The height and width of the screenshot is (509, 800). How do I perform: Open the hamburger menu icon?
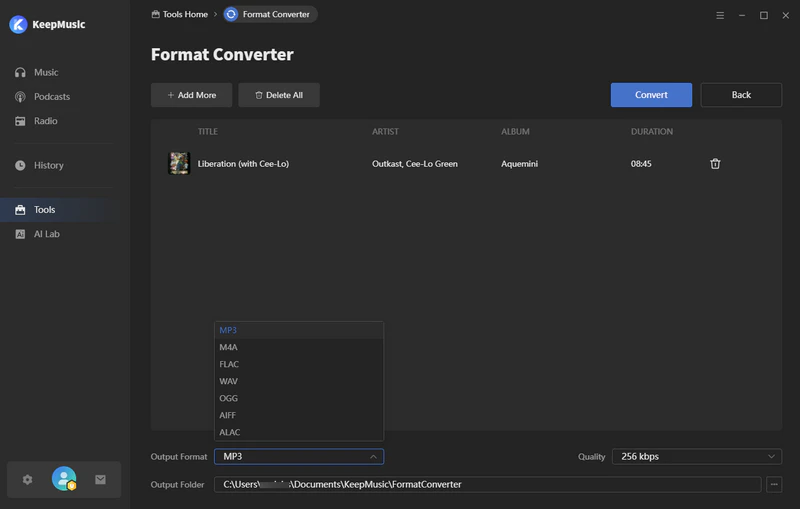click(x=720, y=15)
